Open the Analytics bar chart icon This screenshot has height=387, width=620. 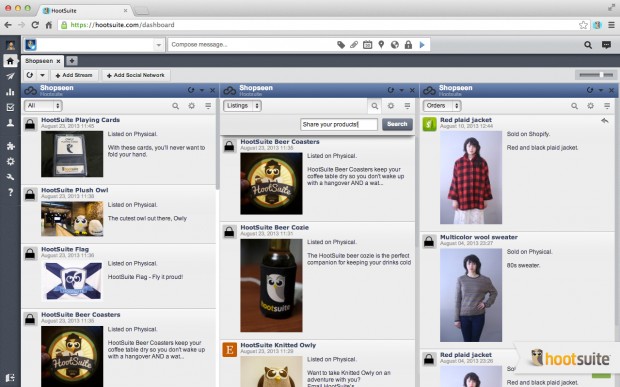tap(10, 92)
